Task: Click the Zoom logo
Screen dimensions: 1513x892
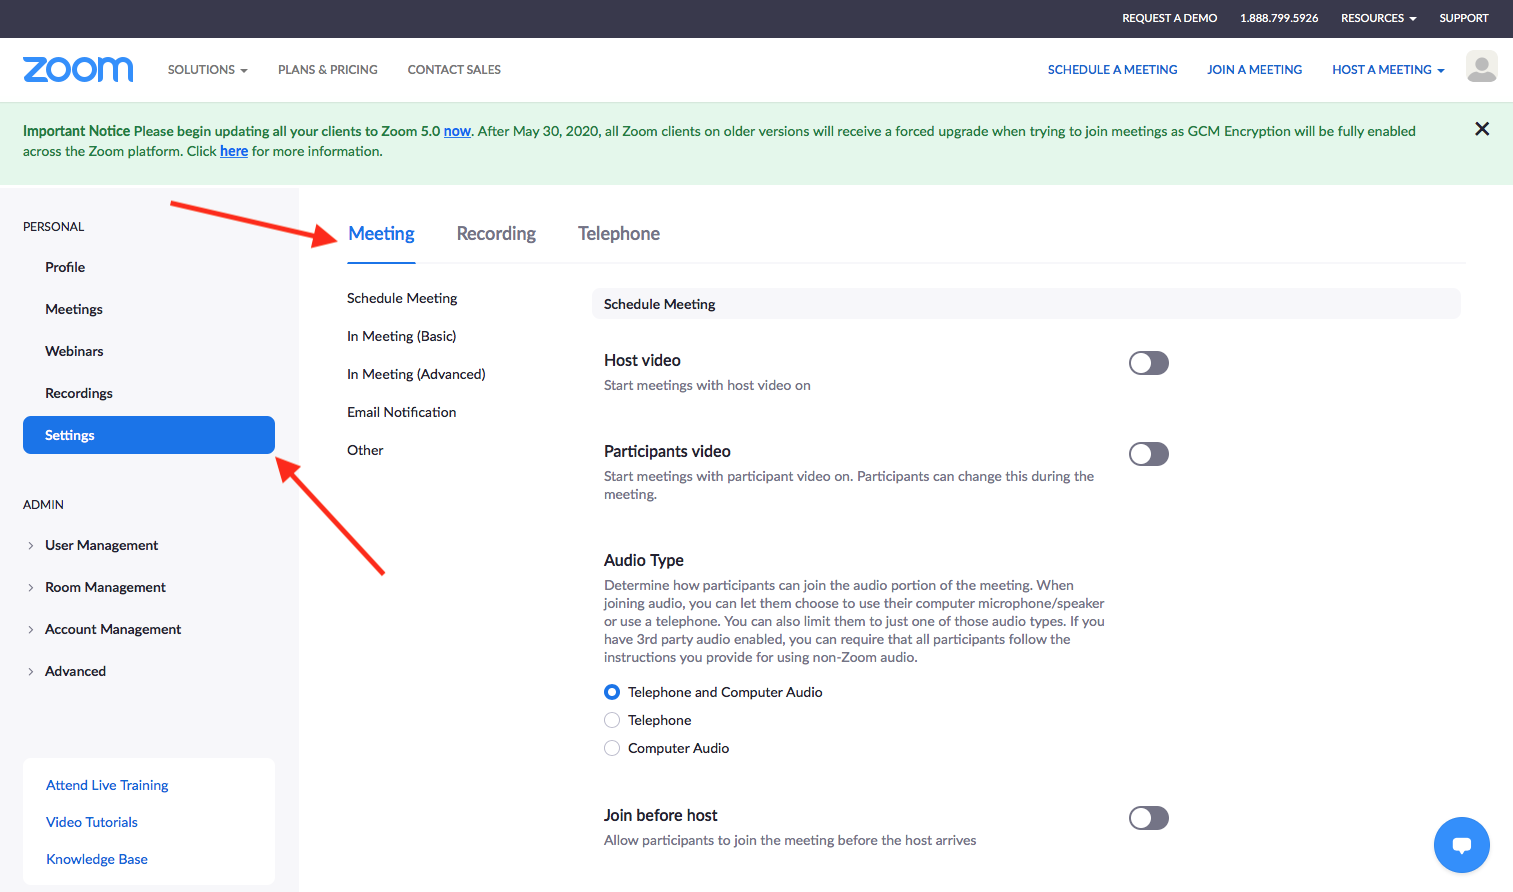Action: 78,69
